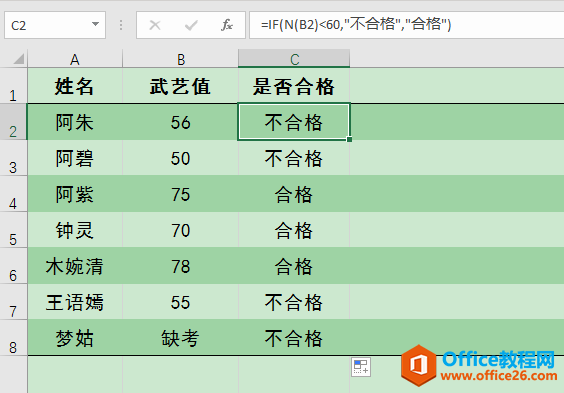The width and height of the screenshot is (564, 393).
Task: Open the Auto Fill Options icon
Action: (361, 367)
